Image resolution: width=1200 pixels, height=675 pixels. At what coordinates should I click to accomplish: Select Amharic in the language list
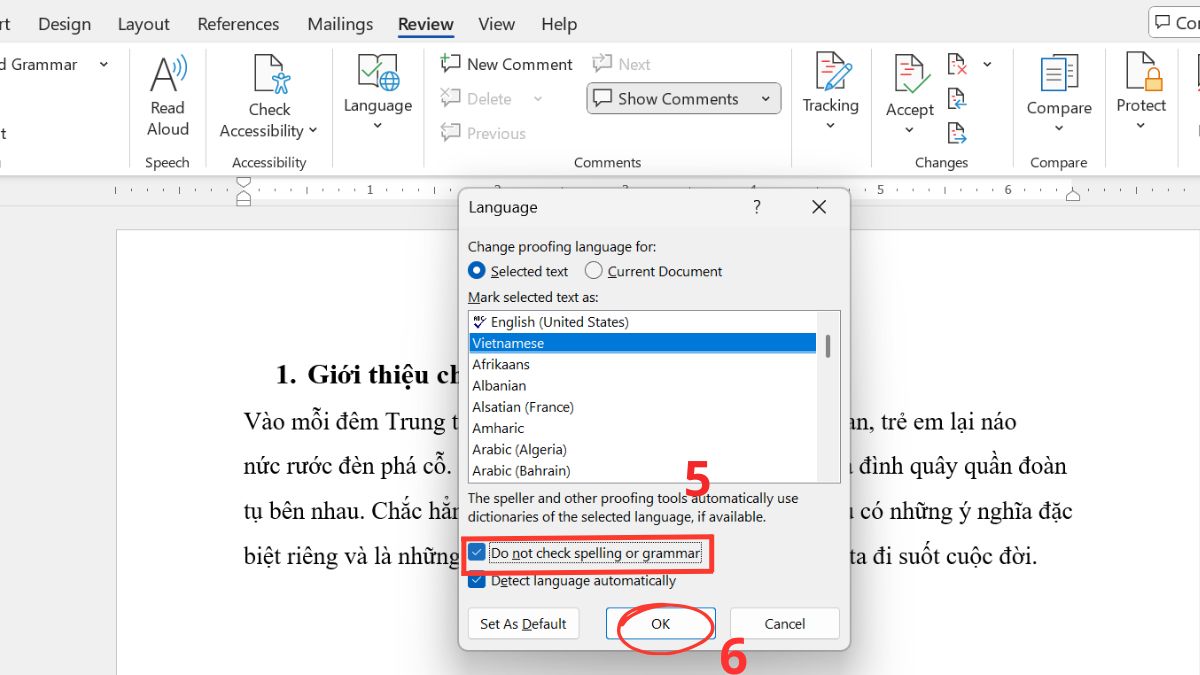pos(643,428)
